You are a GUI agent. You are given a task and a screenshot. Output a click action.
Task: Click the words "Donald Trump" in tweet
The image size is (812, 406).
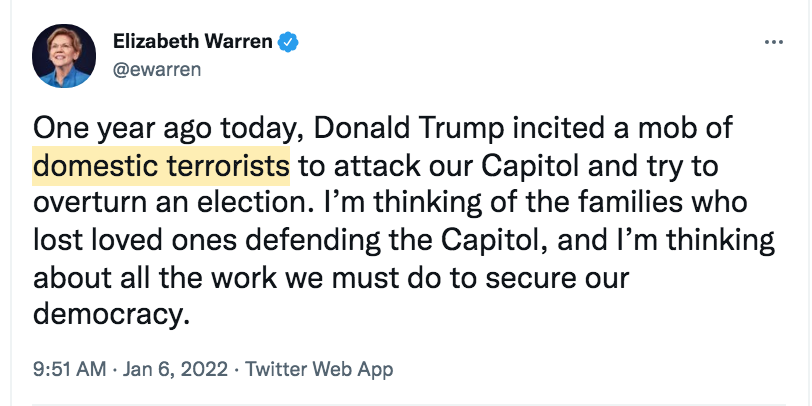pyautogui.click(x=387, y=129)
